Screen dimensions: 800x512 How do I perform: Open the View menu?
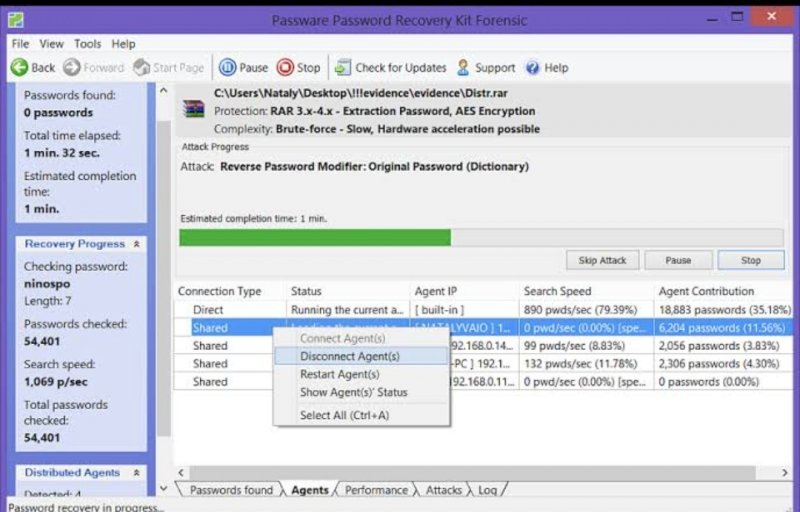point(52,44)
